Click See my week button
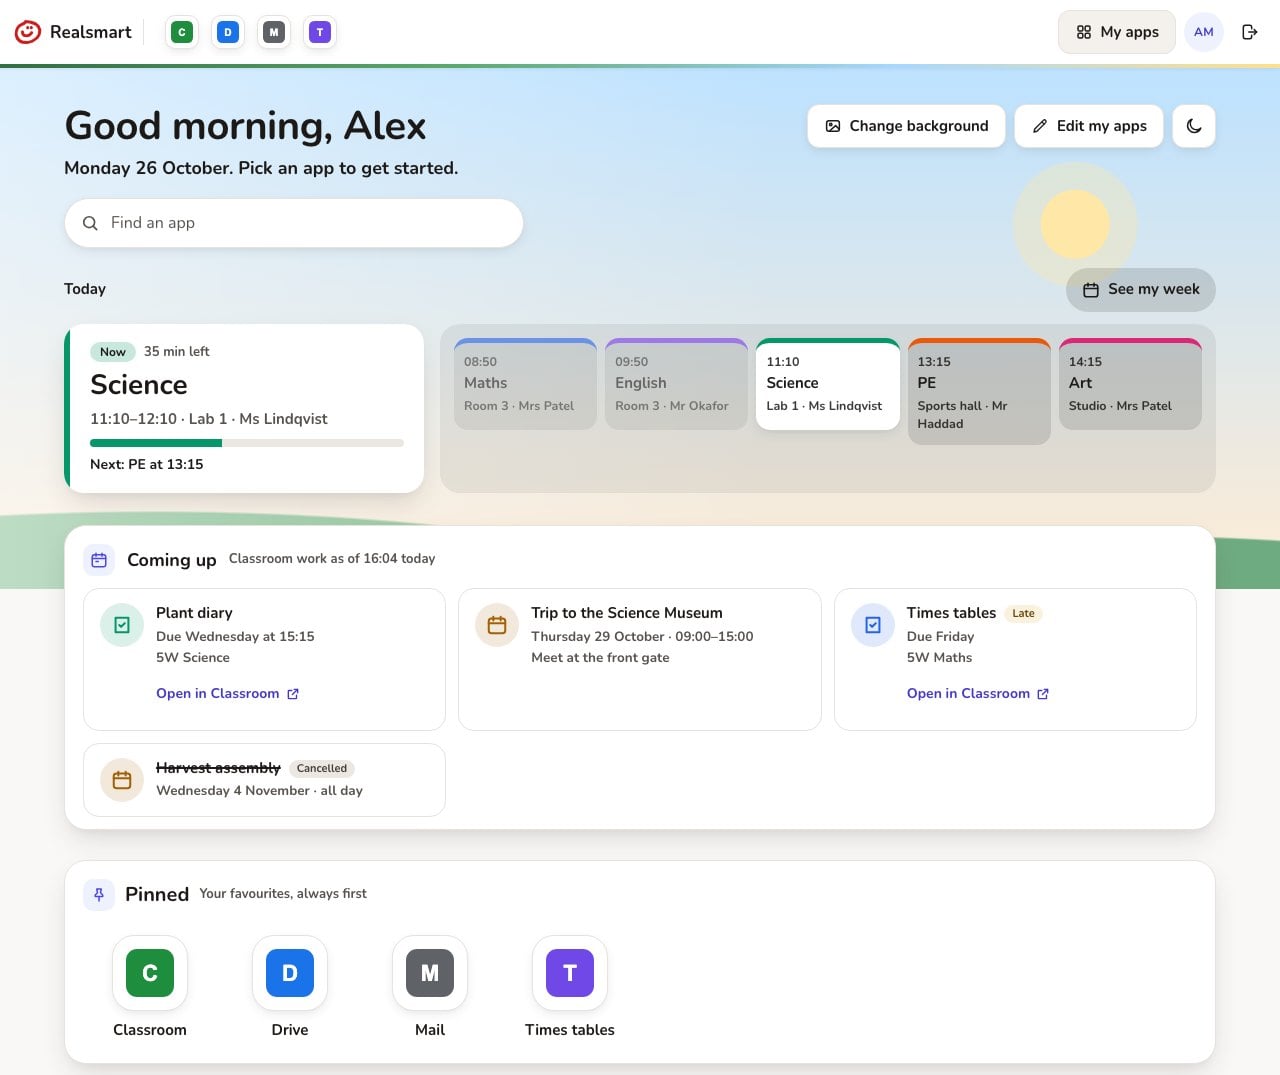Viewport: 1280px width, 1075px height. pyautogui.click(x=1141, y=290)
